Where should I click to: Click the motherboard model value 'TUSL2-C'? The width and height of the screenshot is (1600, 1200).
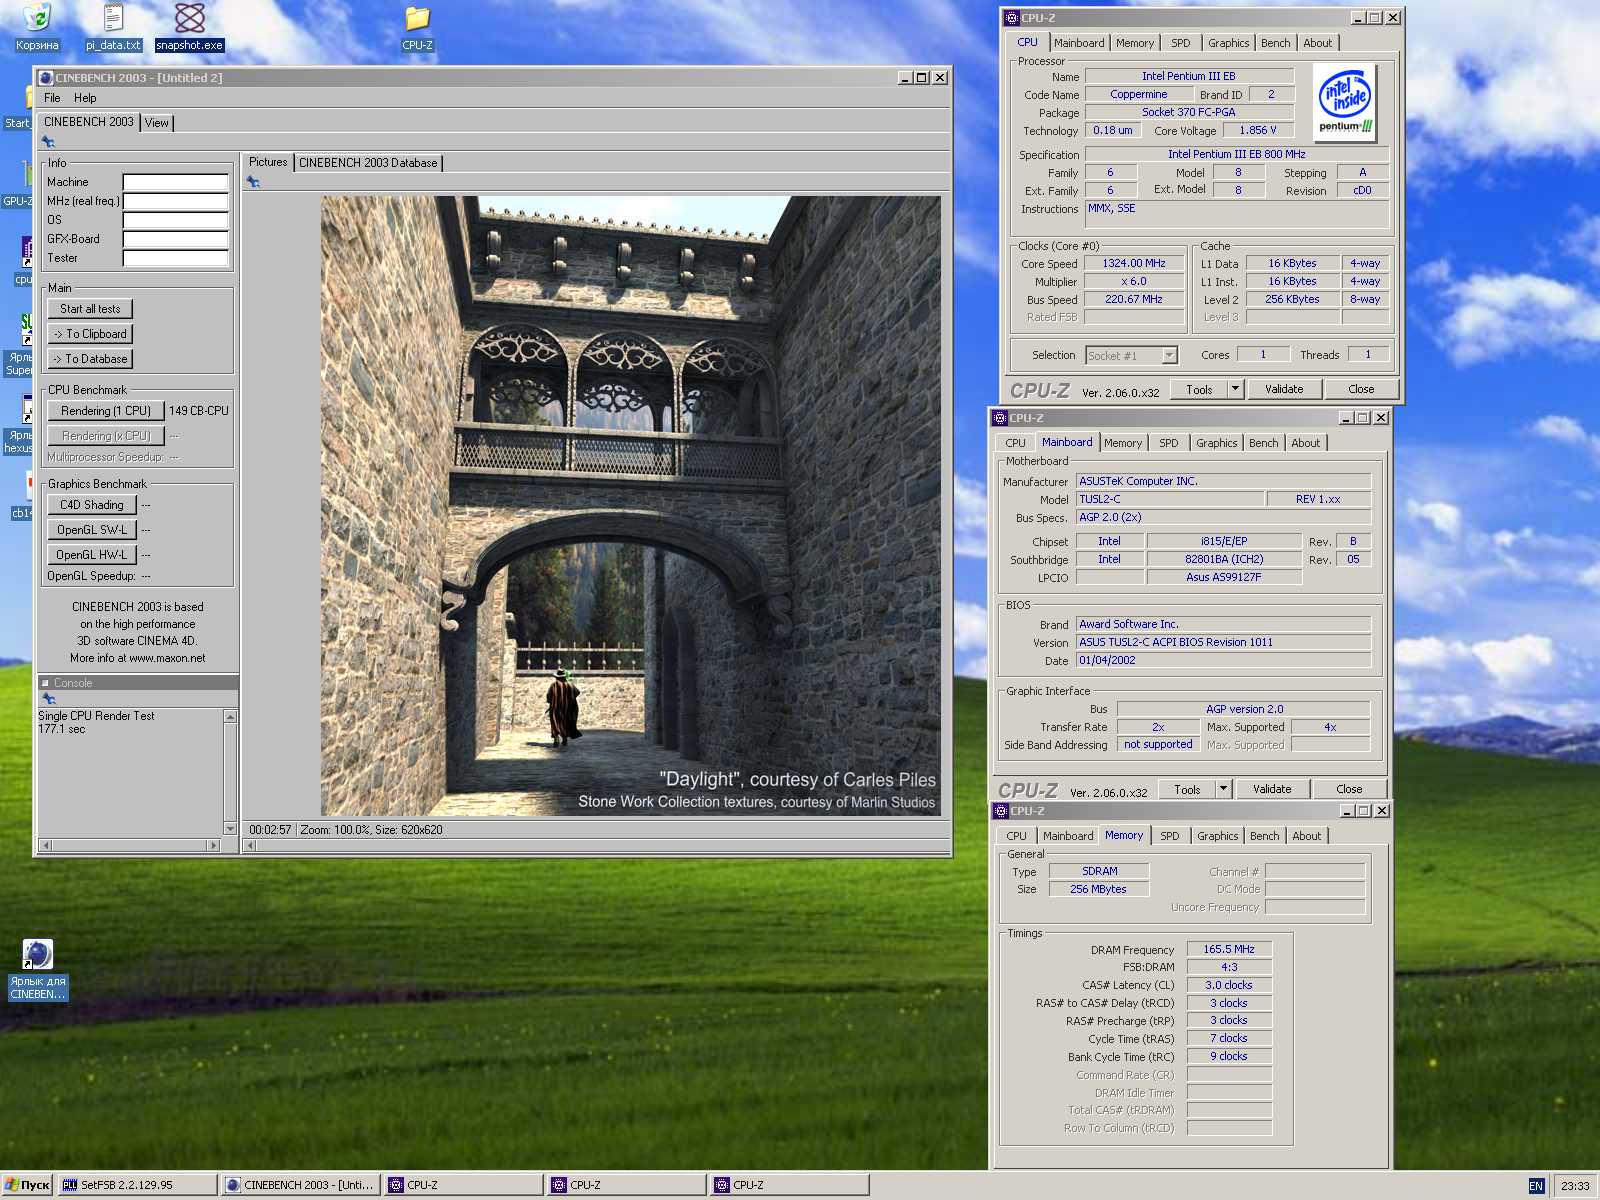click(1169, 499)
